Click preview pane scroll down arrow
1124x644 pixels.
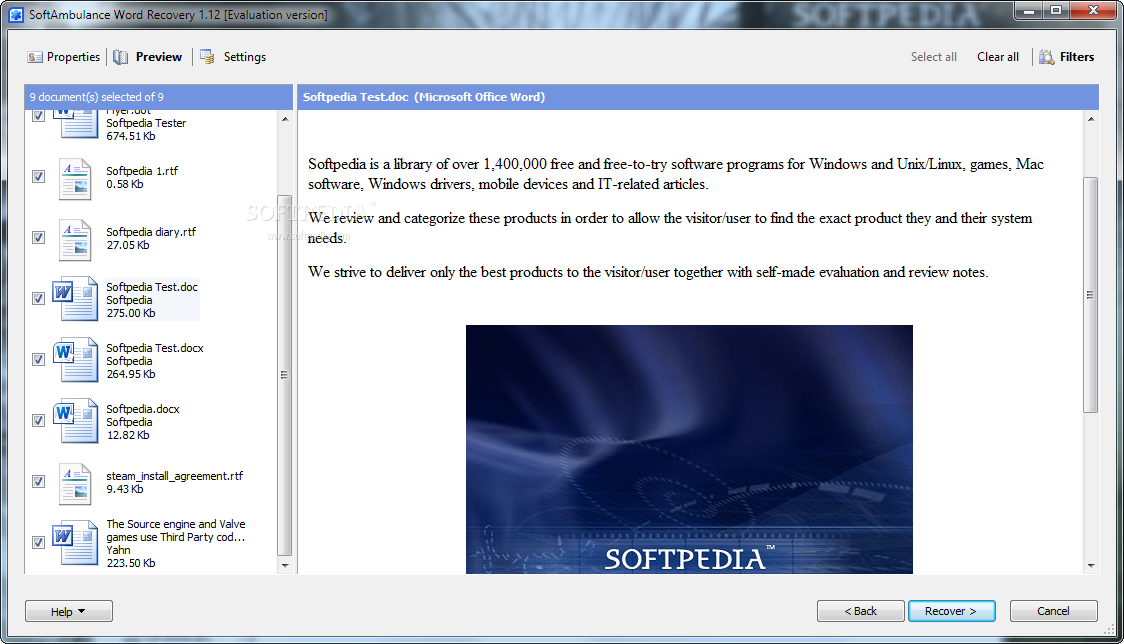1091,565
